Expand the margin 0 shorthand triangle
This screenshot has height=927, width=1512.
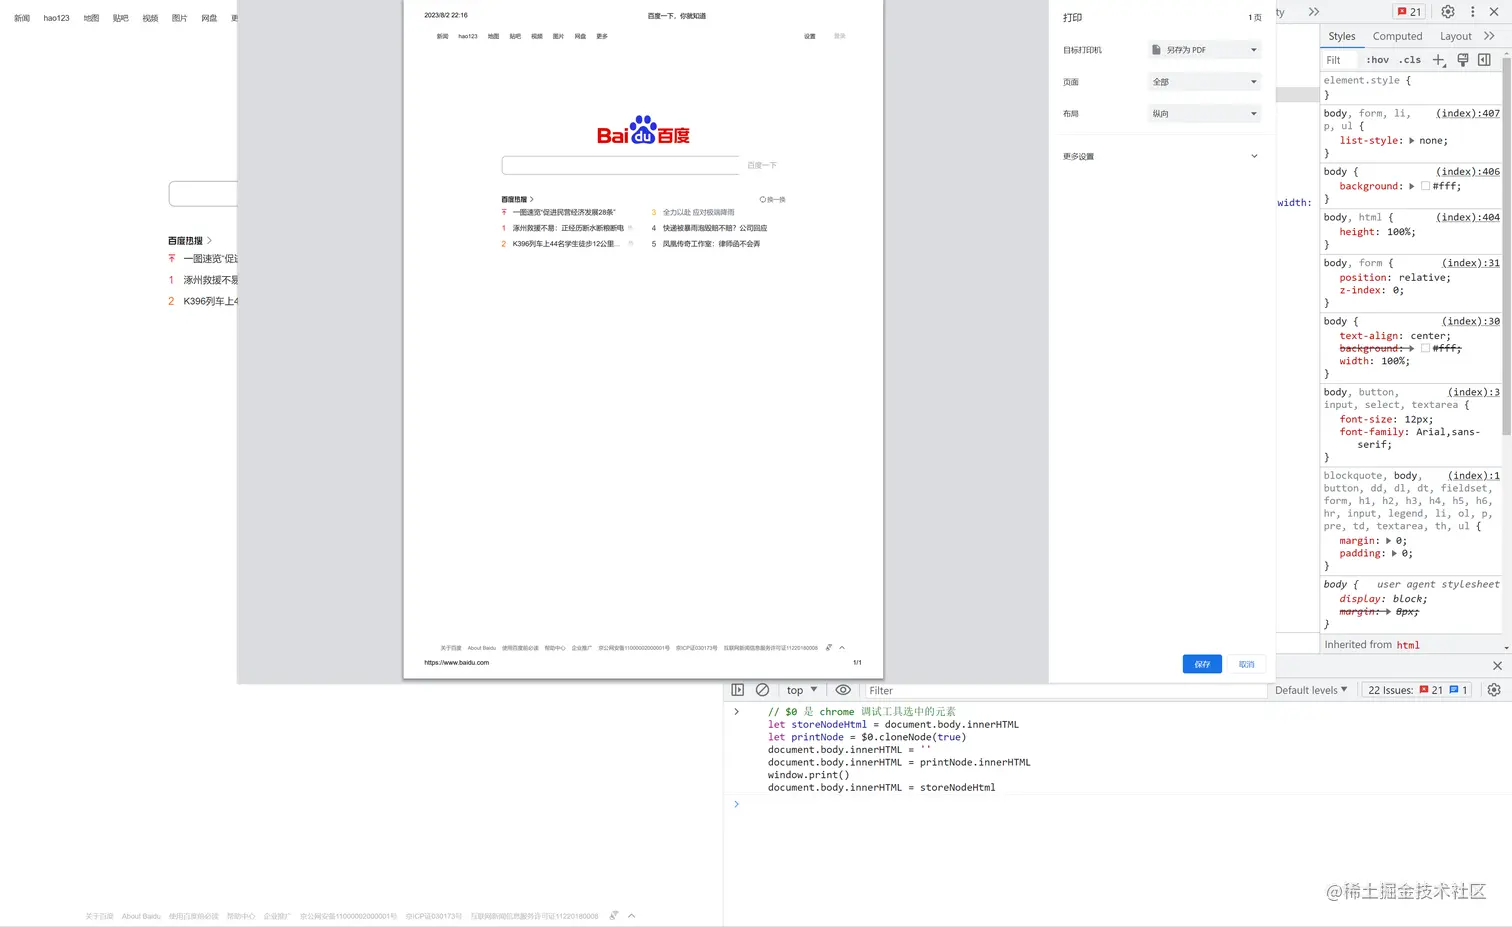pyautogui.click(x=1388, y=540)
